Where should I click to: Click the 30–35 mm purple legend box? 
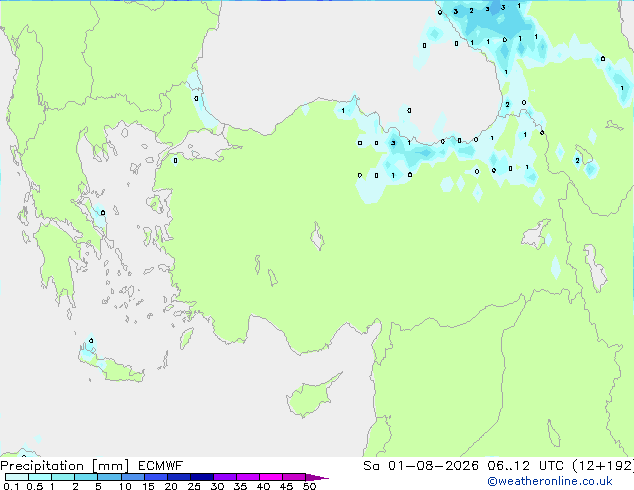pos(225,477)
